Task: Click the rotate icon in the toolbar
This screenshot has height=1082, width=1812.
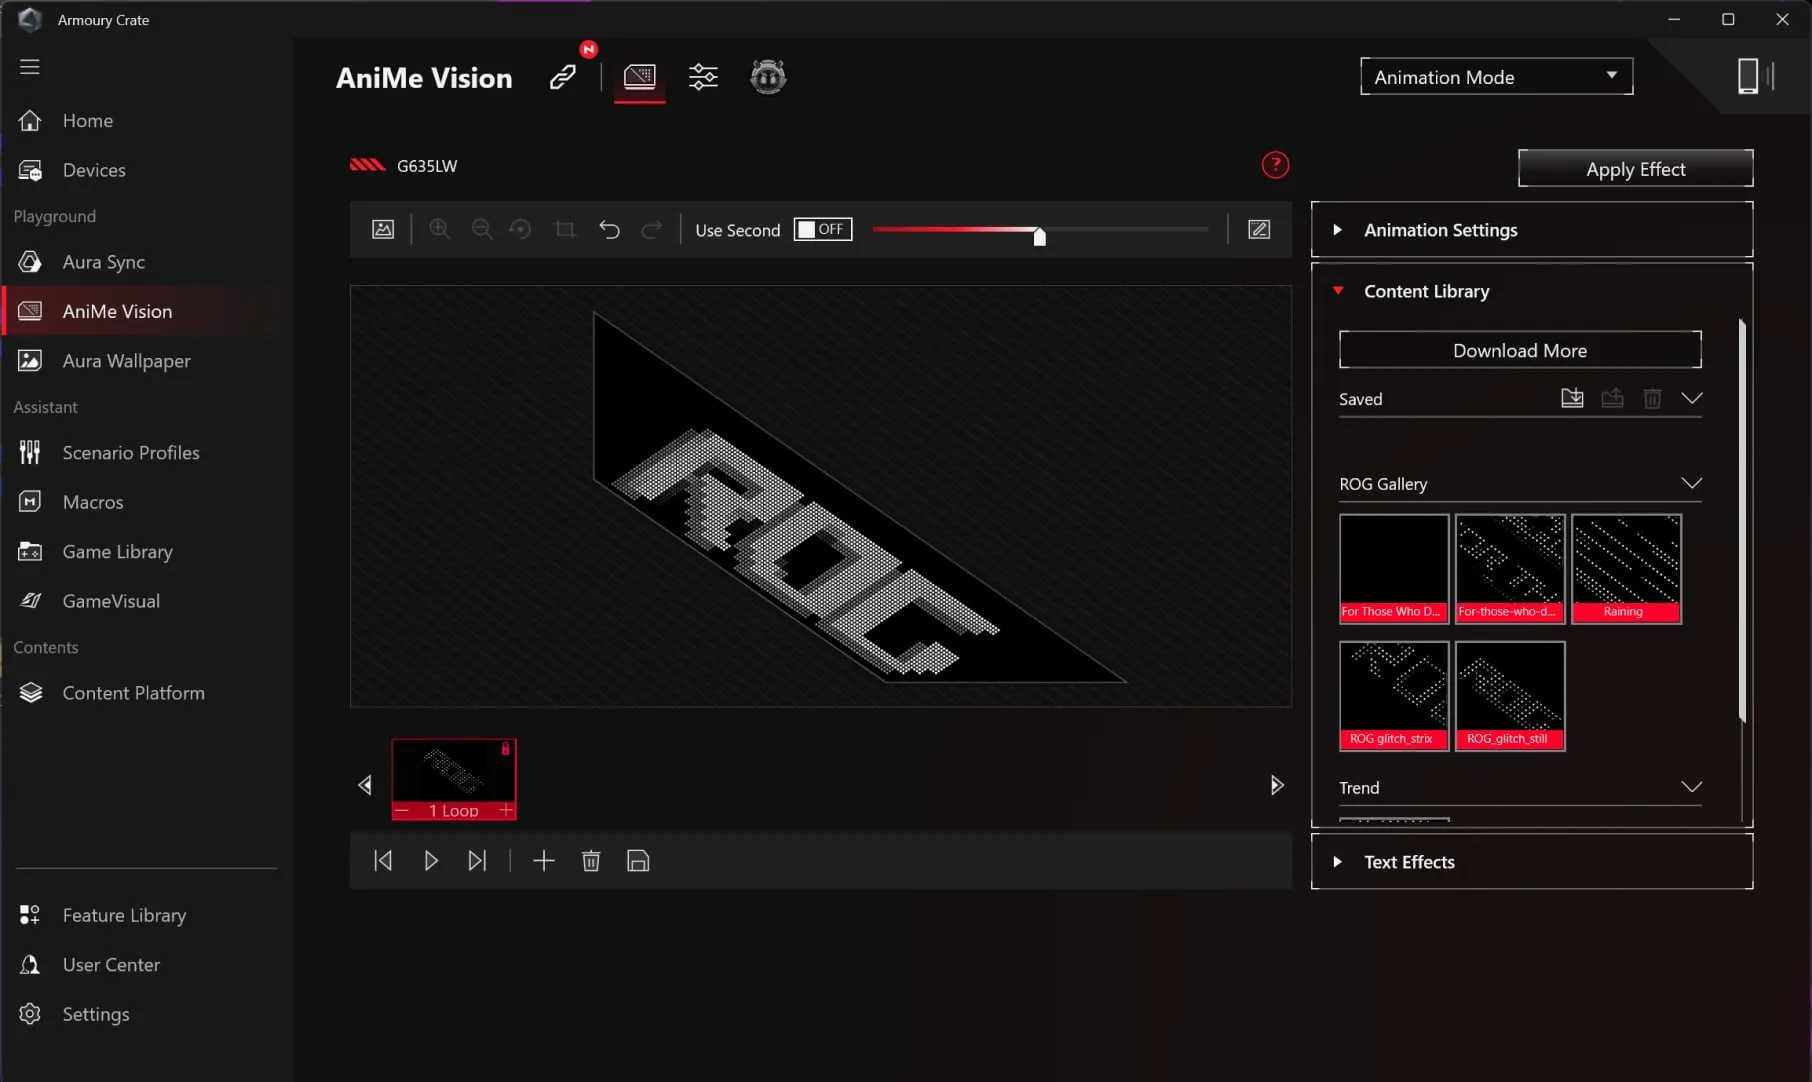Action: [x=520, y=229]
